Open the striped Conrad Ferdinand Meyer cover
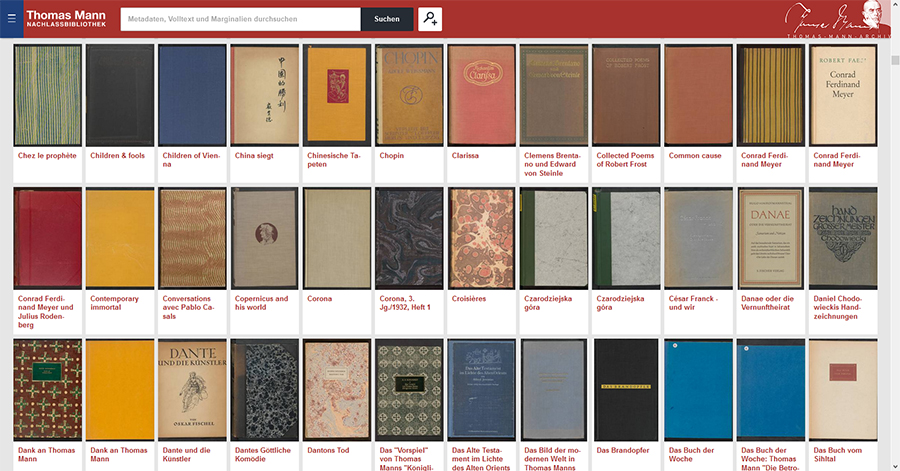This screenshot has height=471, width=900. coord(771,95)
